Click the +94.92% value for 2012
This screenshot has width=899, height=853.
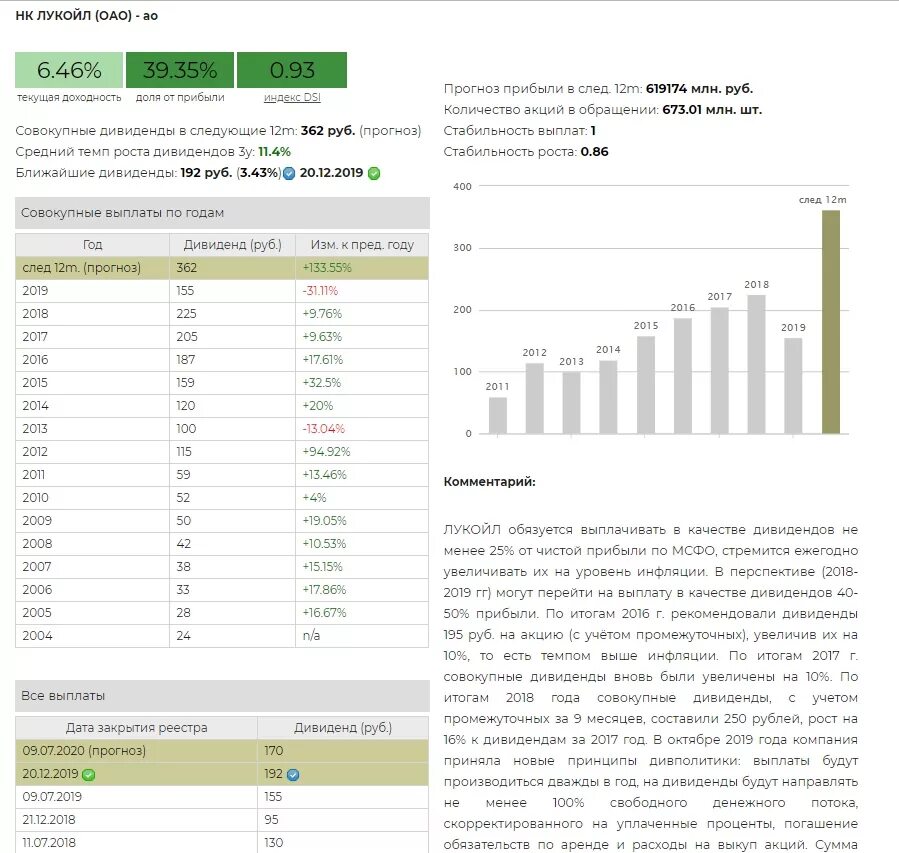click(326, 452)
